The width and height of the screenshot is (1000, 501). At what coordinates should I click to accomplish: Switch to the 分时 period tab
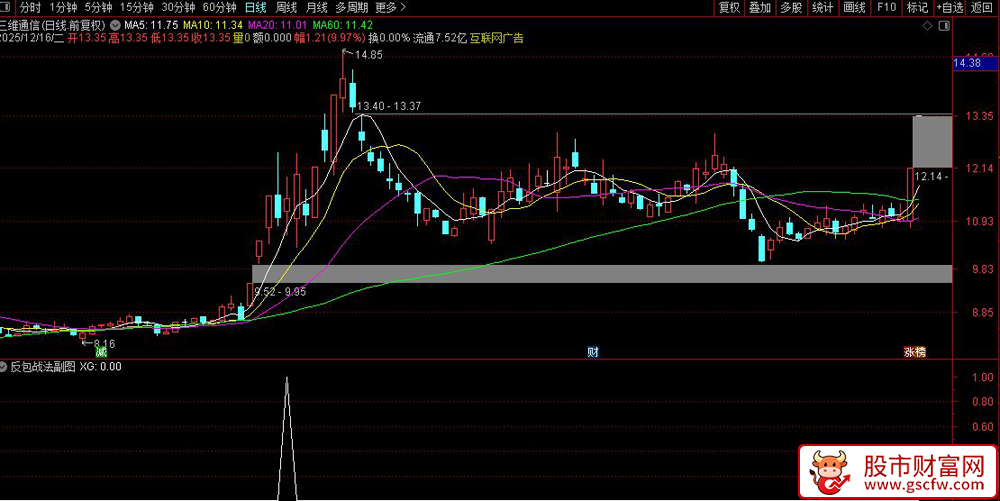coord(30,8)
